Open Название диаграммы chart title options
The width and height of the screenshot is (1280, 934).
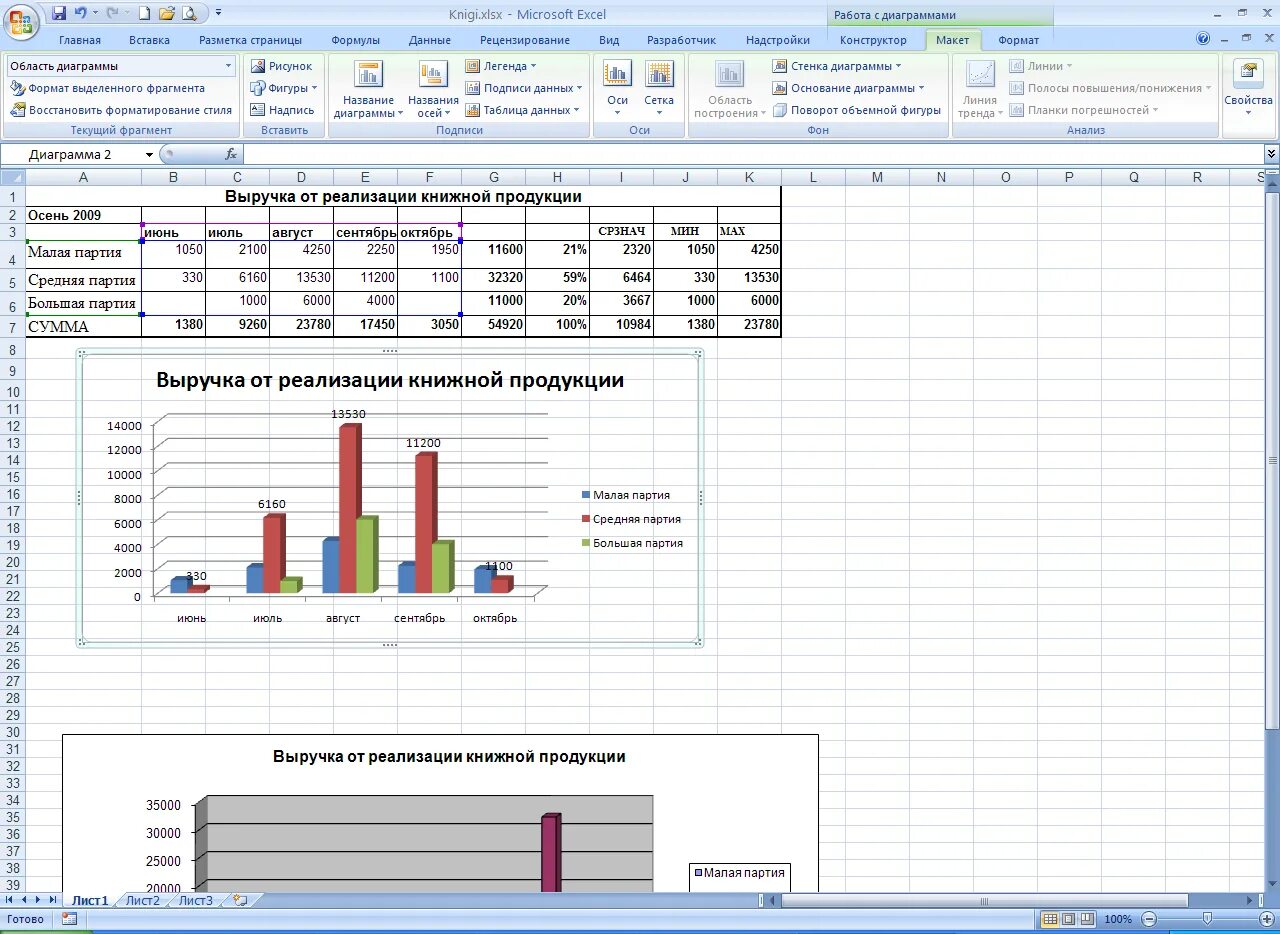[368, 89]
